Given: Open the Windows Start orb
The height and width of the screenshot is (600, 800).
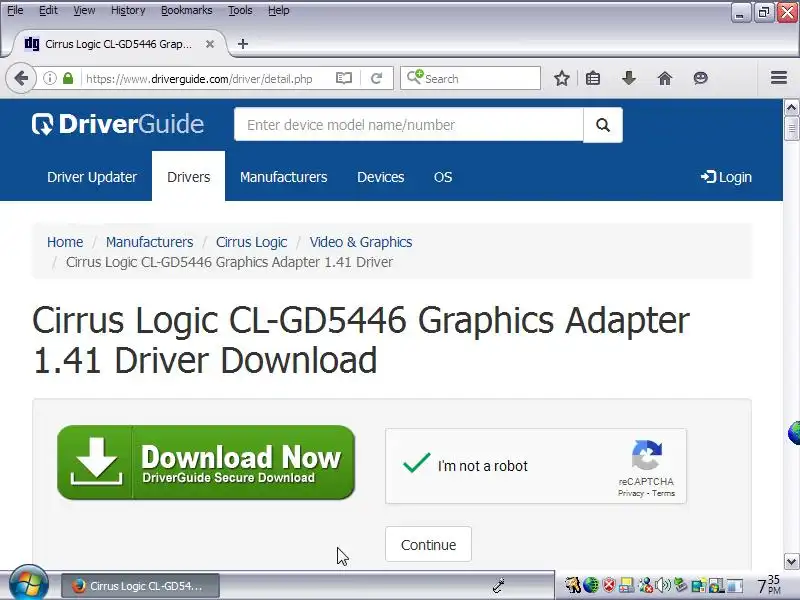Looking at the screenshot, I should pyautogui.click(x=29, y=584).
